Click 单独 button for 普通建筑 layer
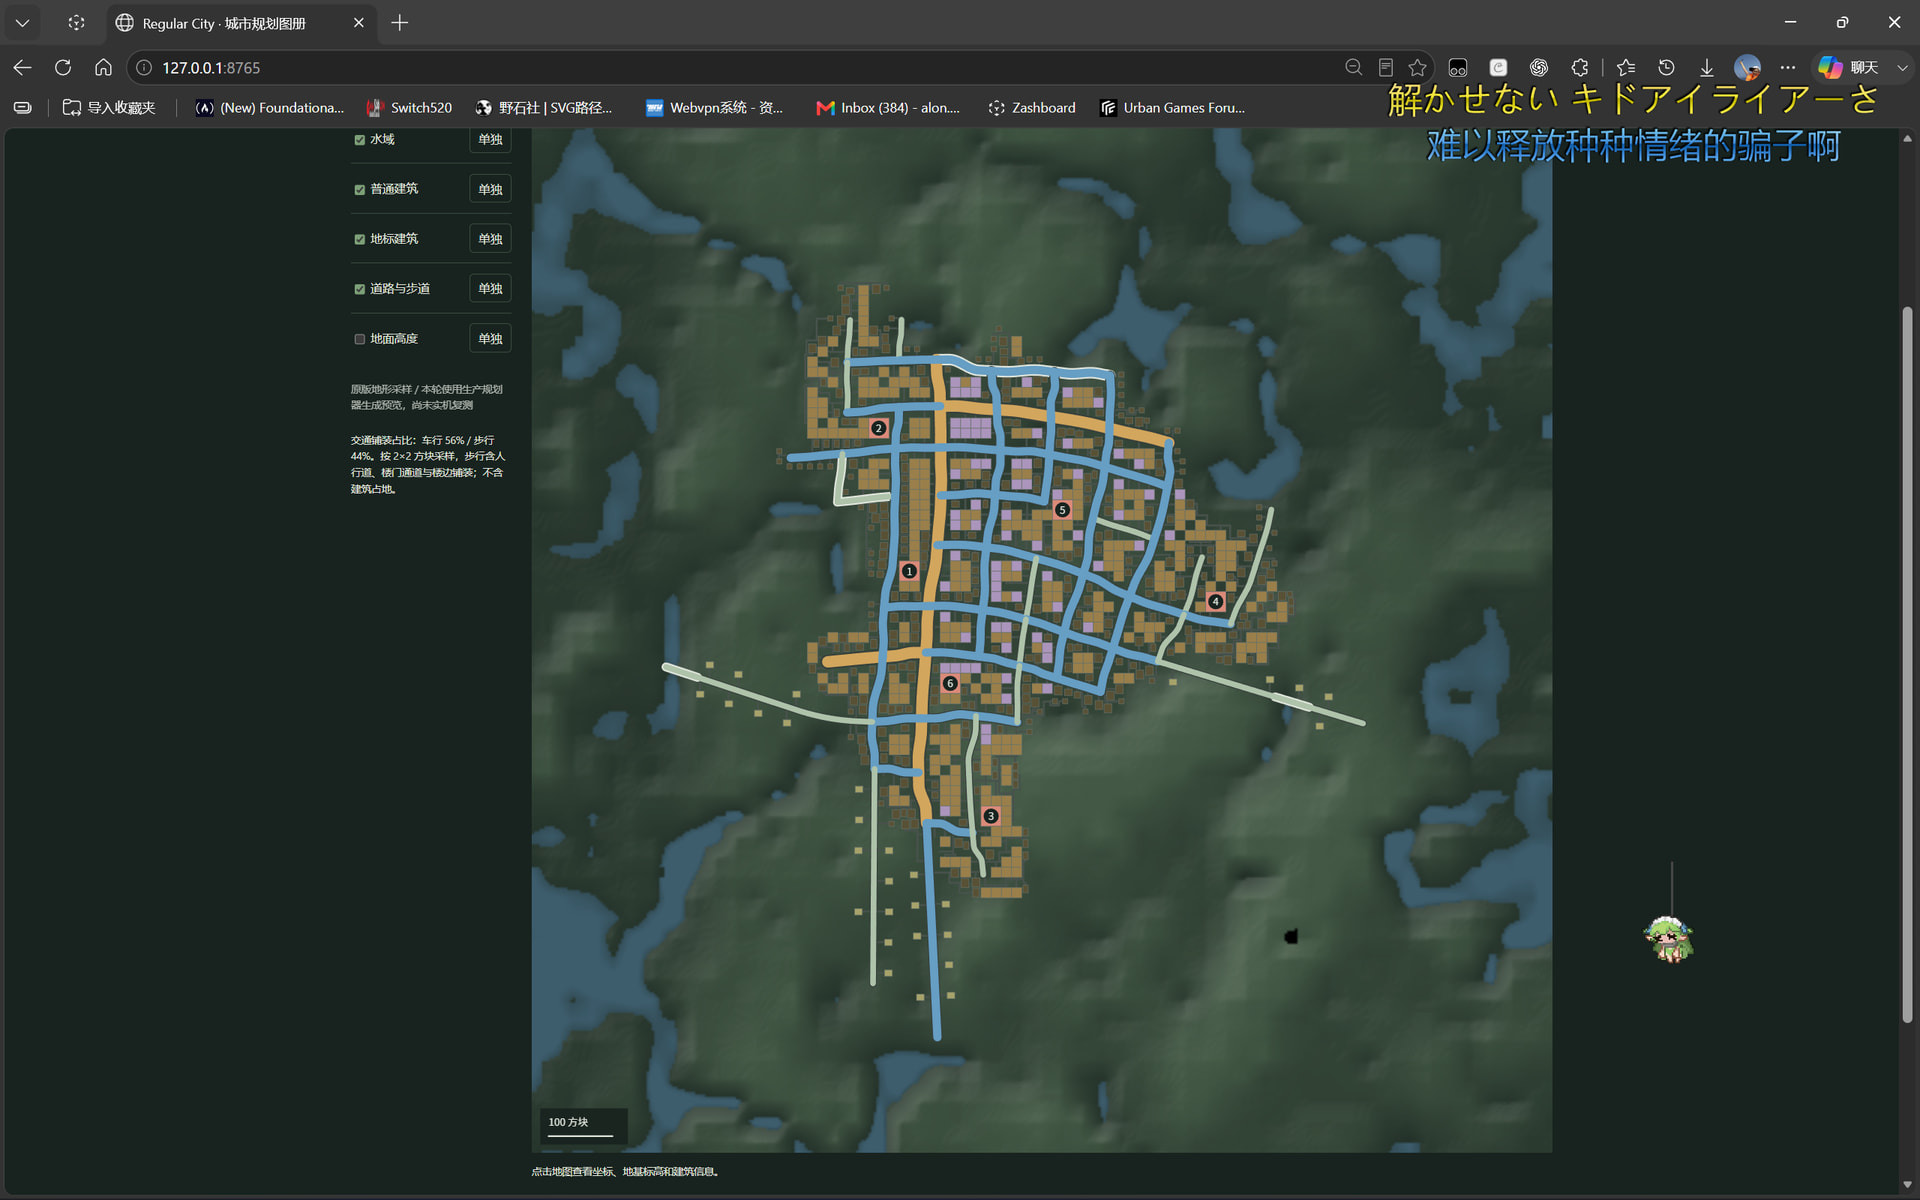The image size is (1920, 1200). pyautogui.click(x=490, y=189)
